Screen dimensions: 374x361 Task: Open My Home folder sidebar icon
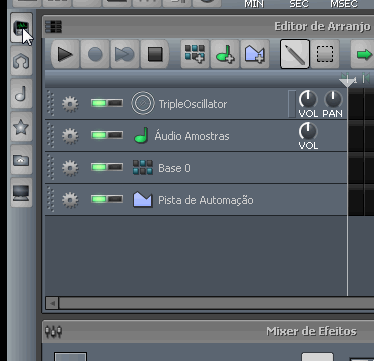pos(21,160)
